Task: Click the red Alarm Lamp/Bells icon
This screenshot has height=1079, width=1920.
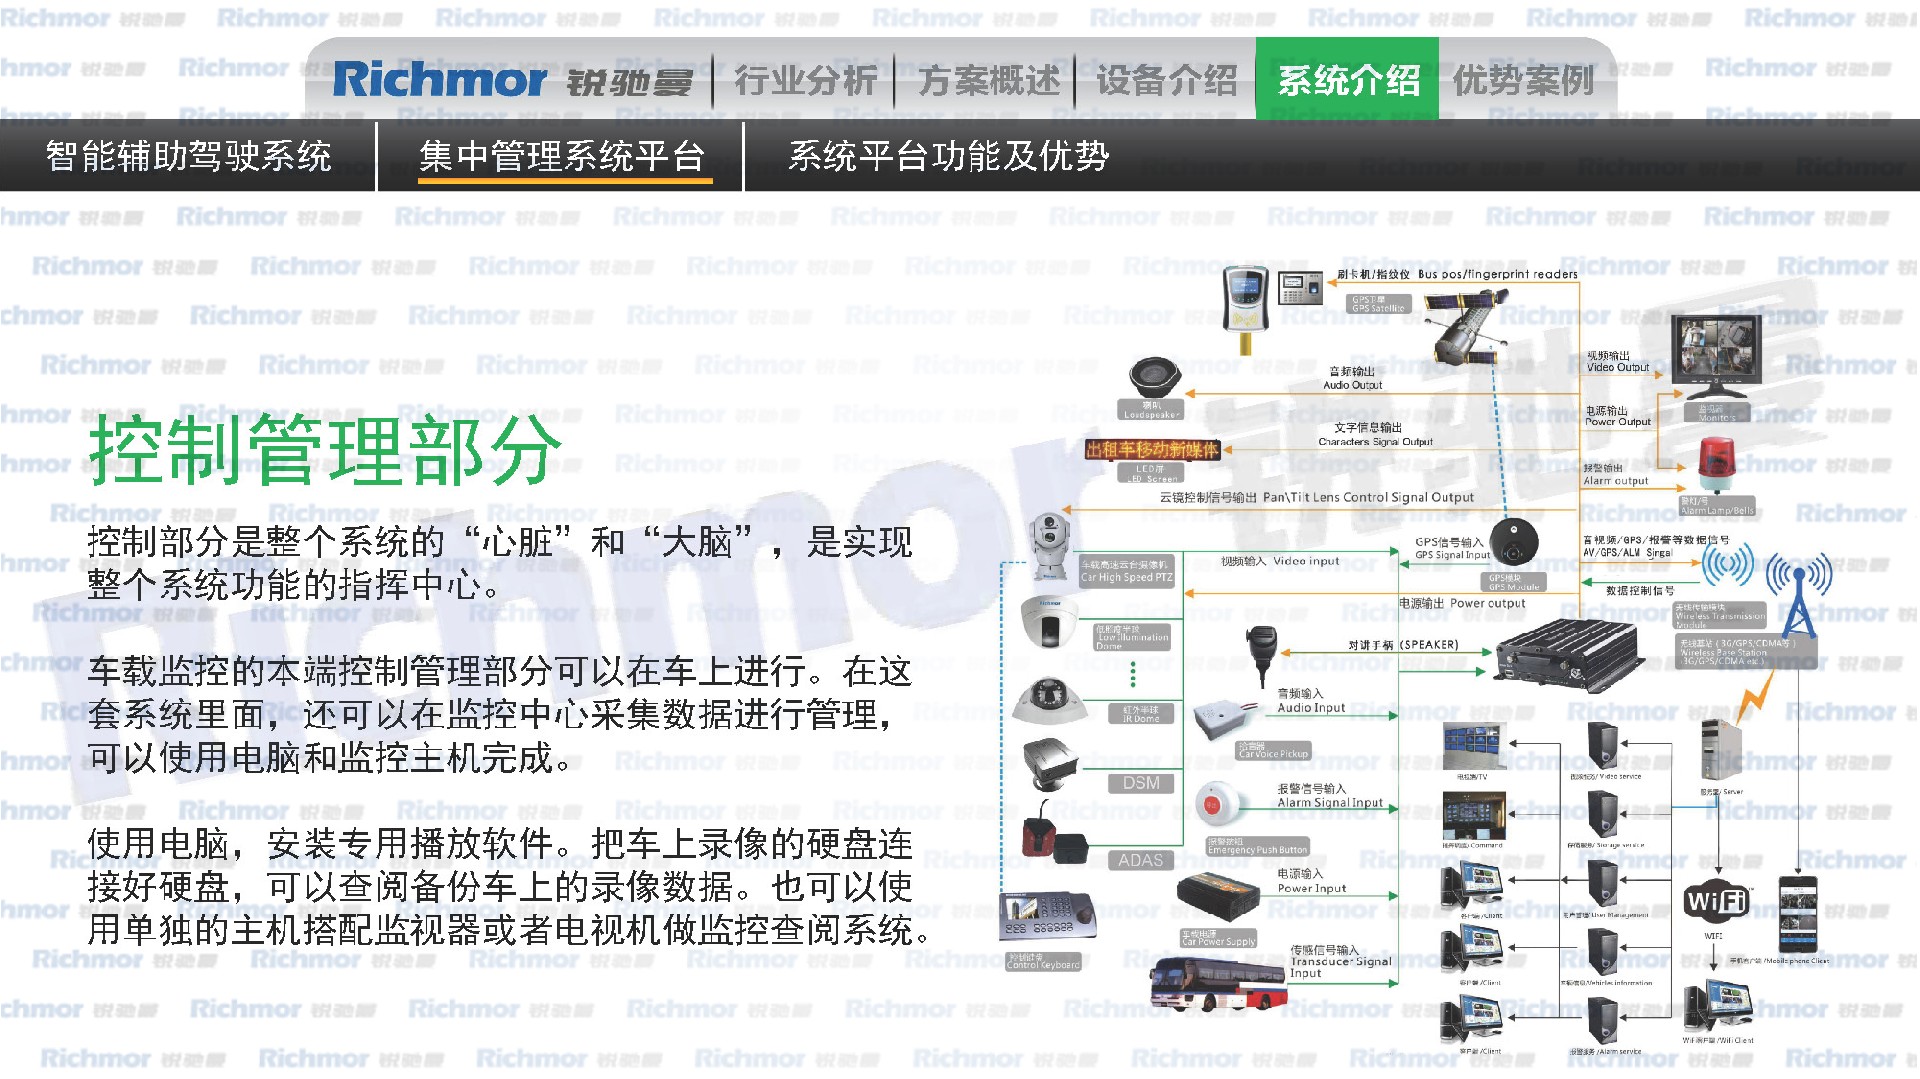Action: point(1718,465)
